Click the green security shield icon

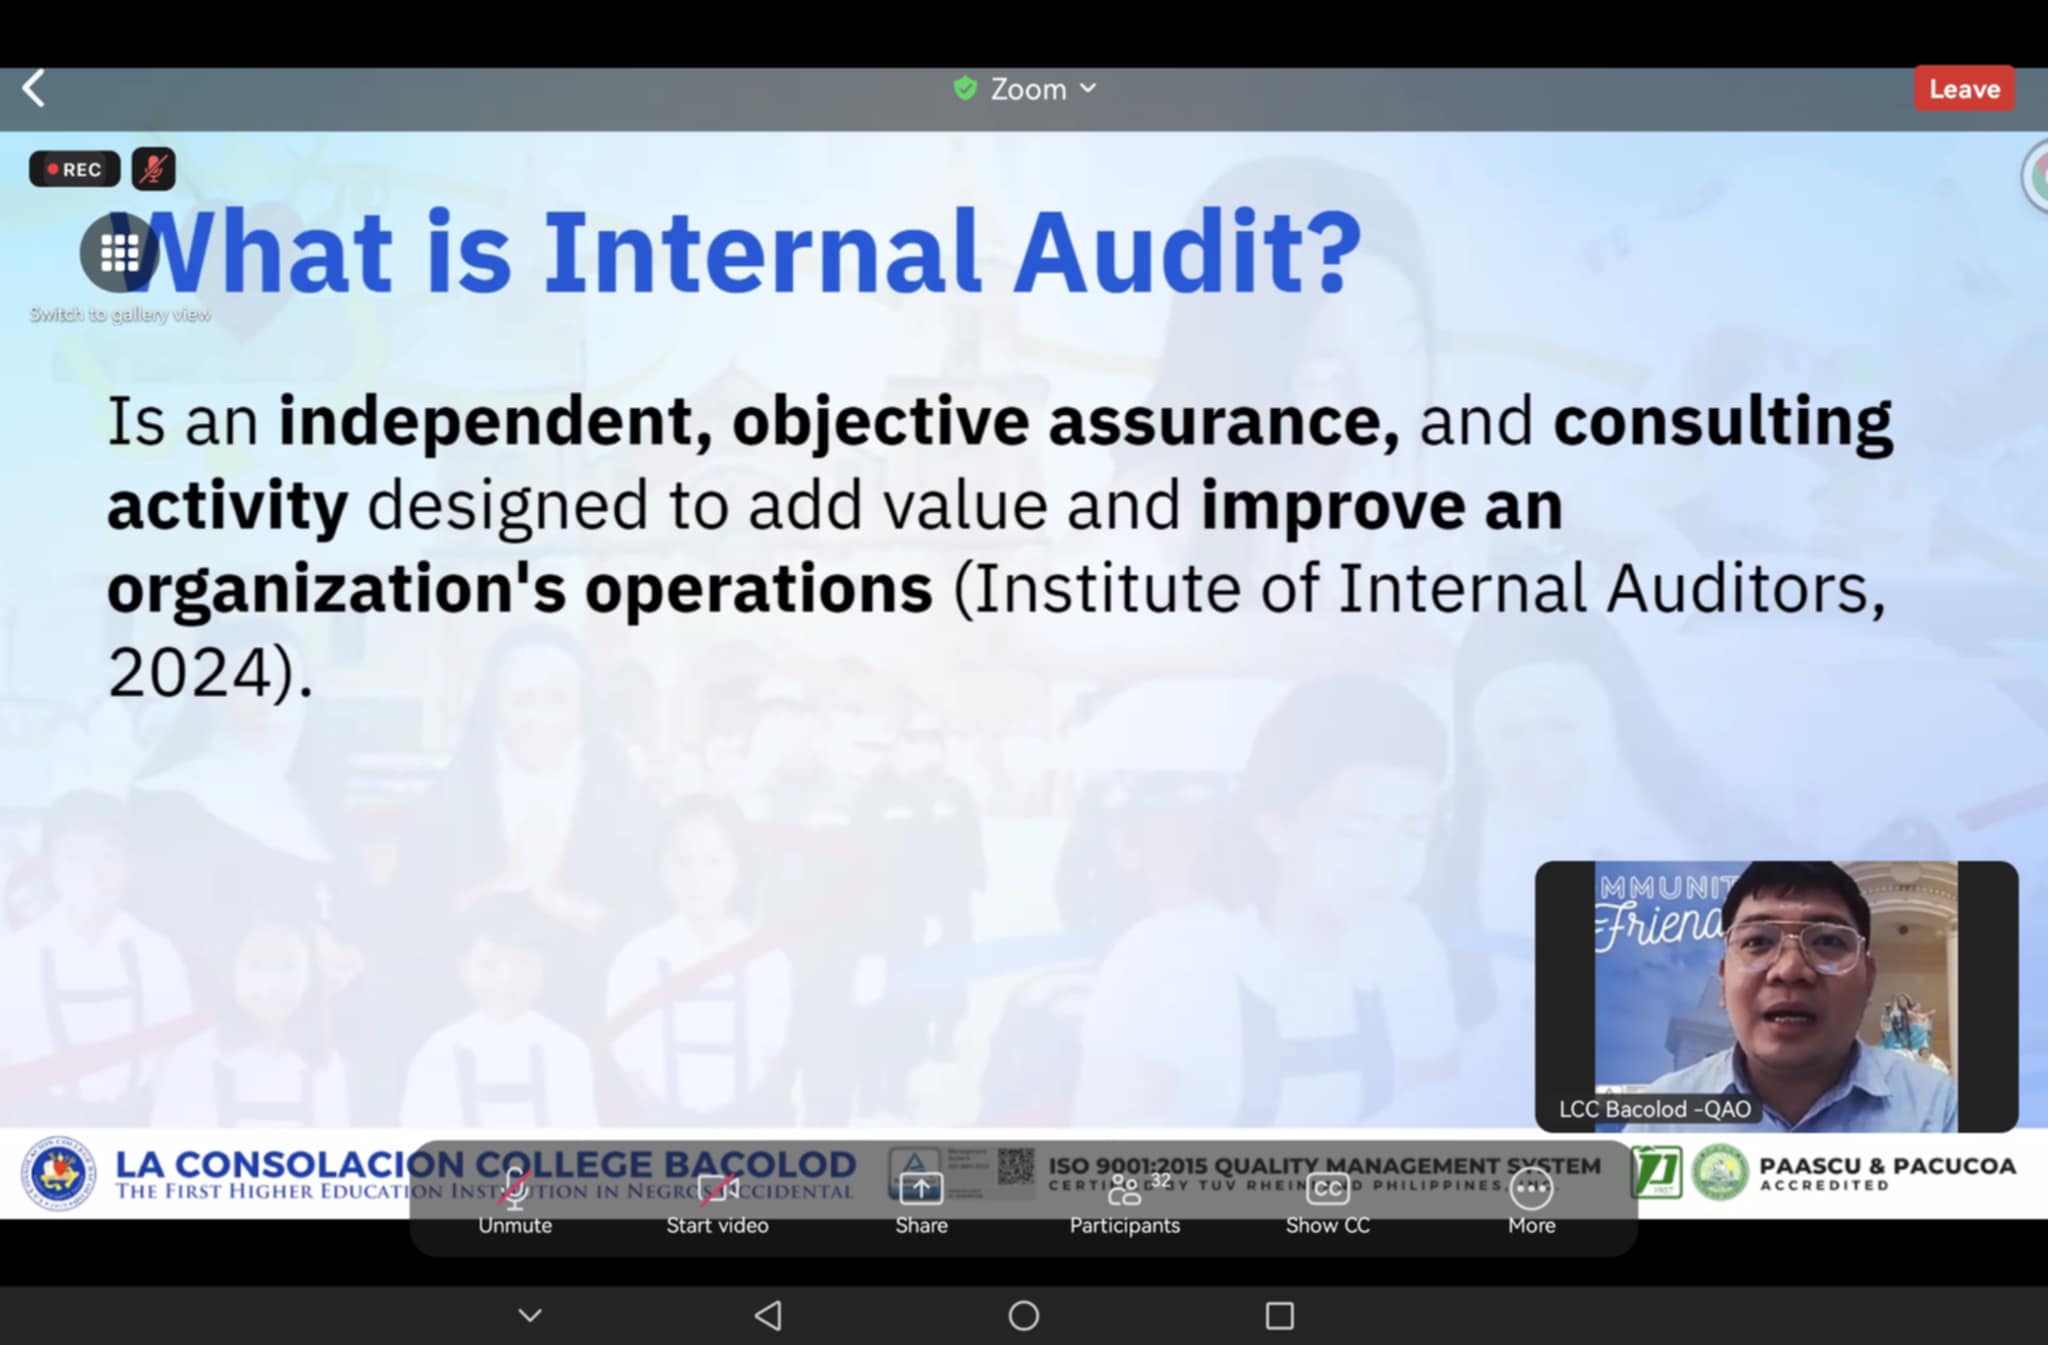pos(965,89)
